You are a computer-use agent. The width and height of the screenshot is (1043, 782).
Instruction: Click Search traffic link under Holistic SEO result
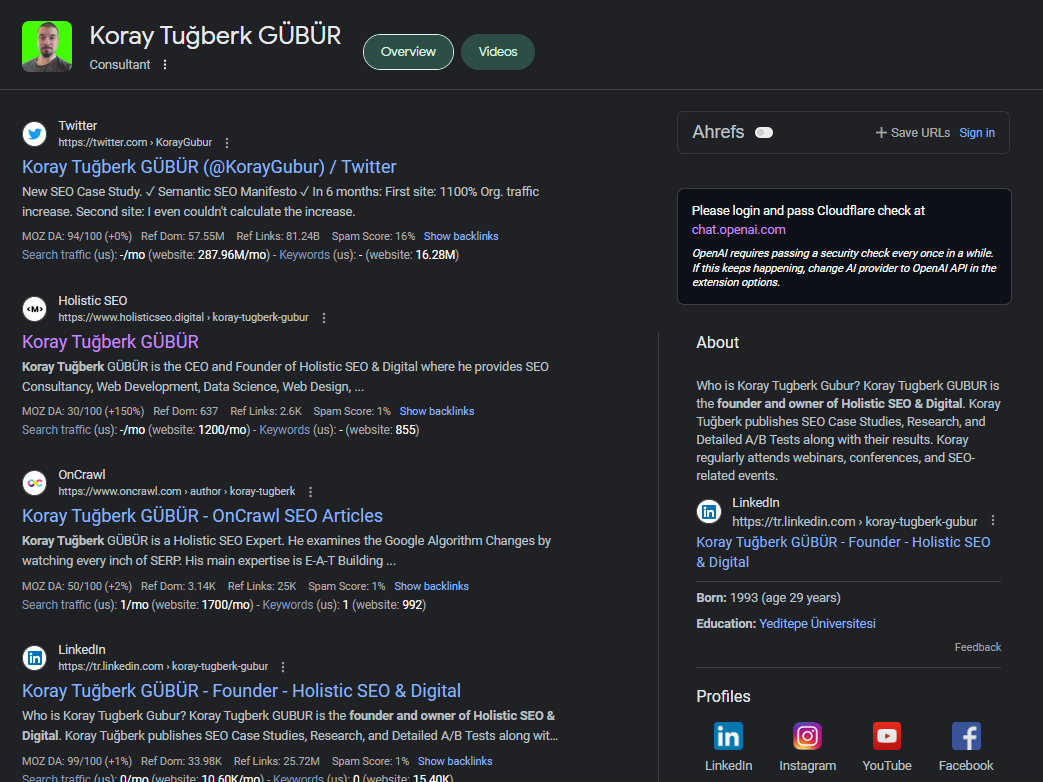coord(57,430)
